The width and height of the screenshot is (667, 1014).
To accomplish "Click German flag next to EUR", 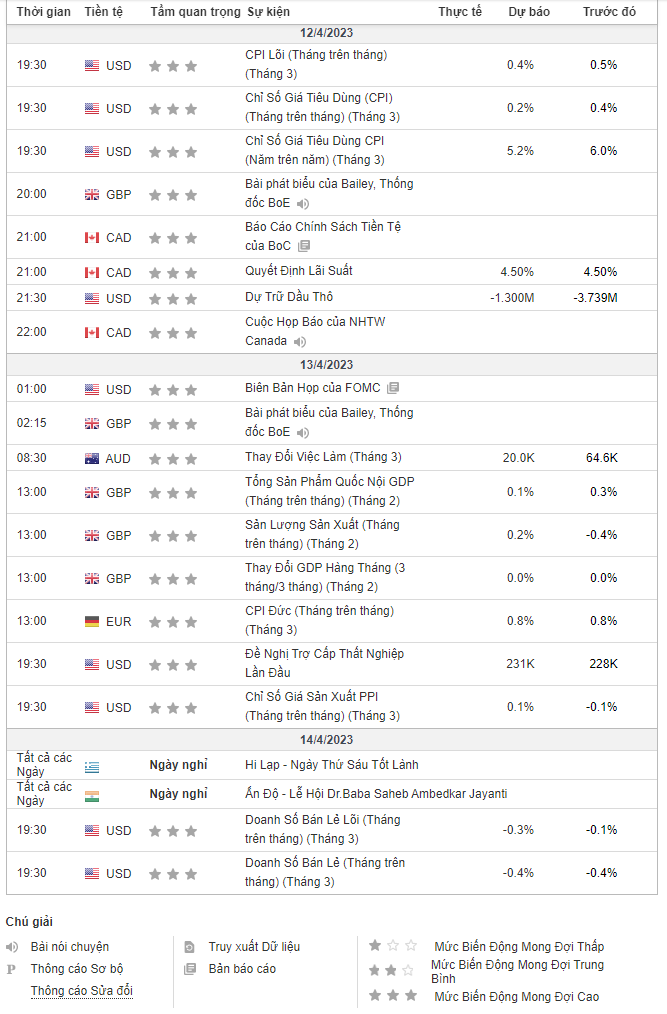I will tap(92, 621).
